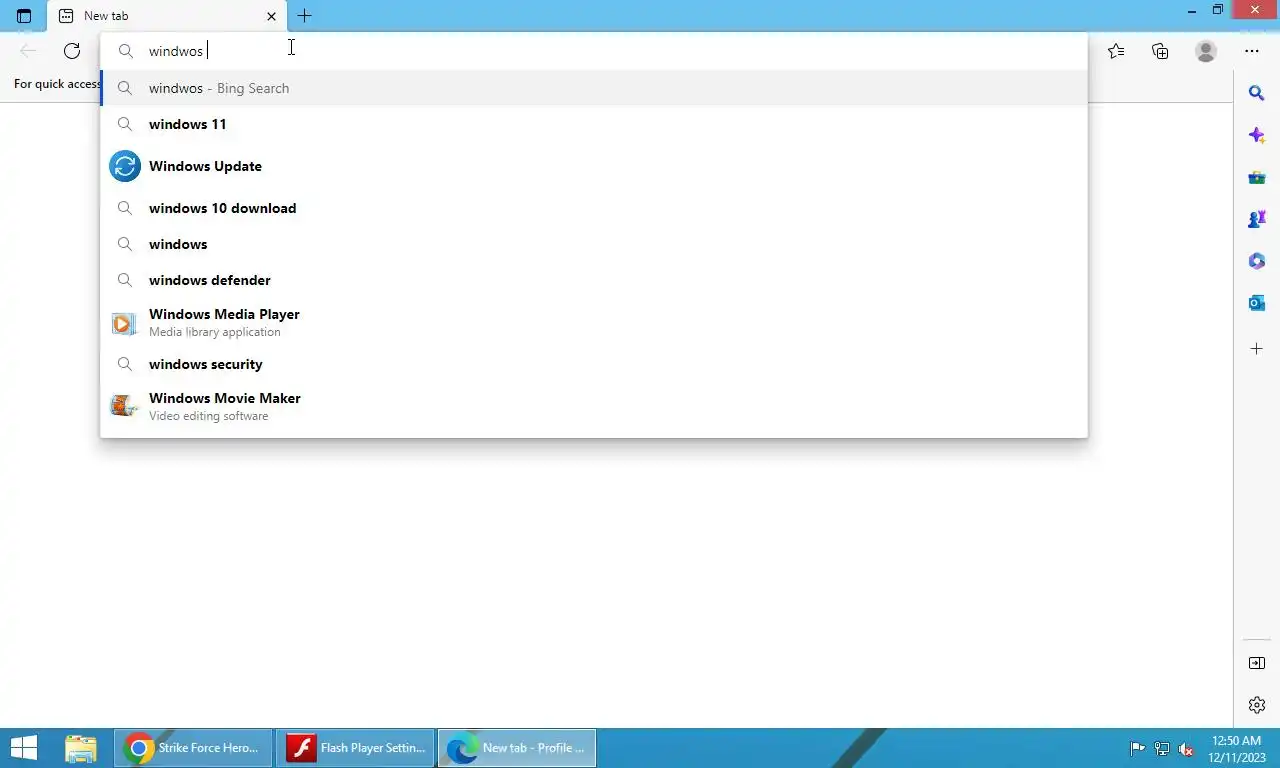Screen dimensions: 1280x768
Task: Switch to Edge New tab taskbar button
Action: 517,748
